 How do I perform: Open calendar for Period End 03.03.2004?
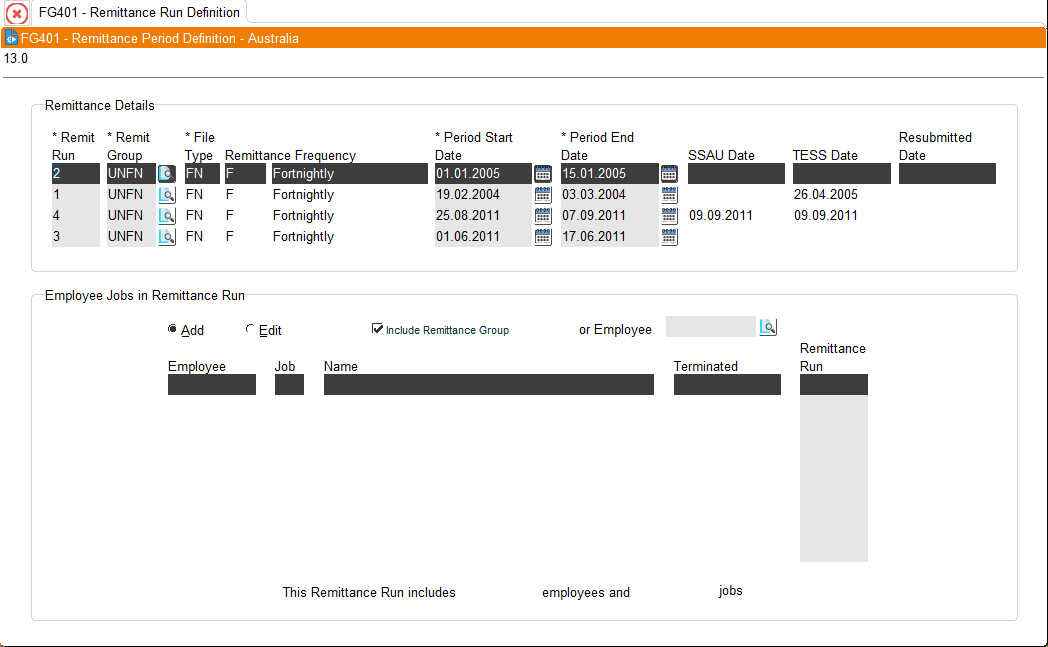tap(669, 195)
